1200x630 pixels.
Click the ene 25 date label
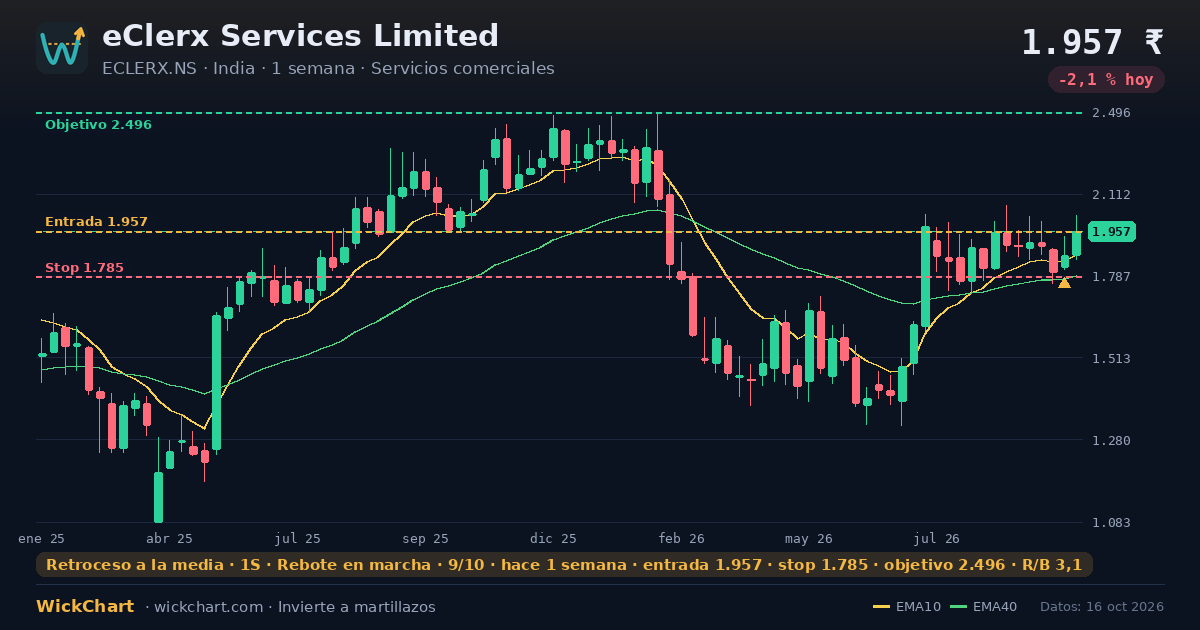(41, 539)
